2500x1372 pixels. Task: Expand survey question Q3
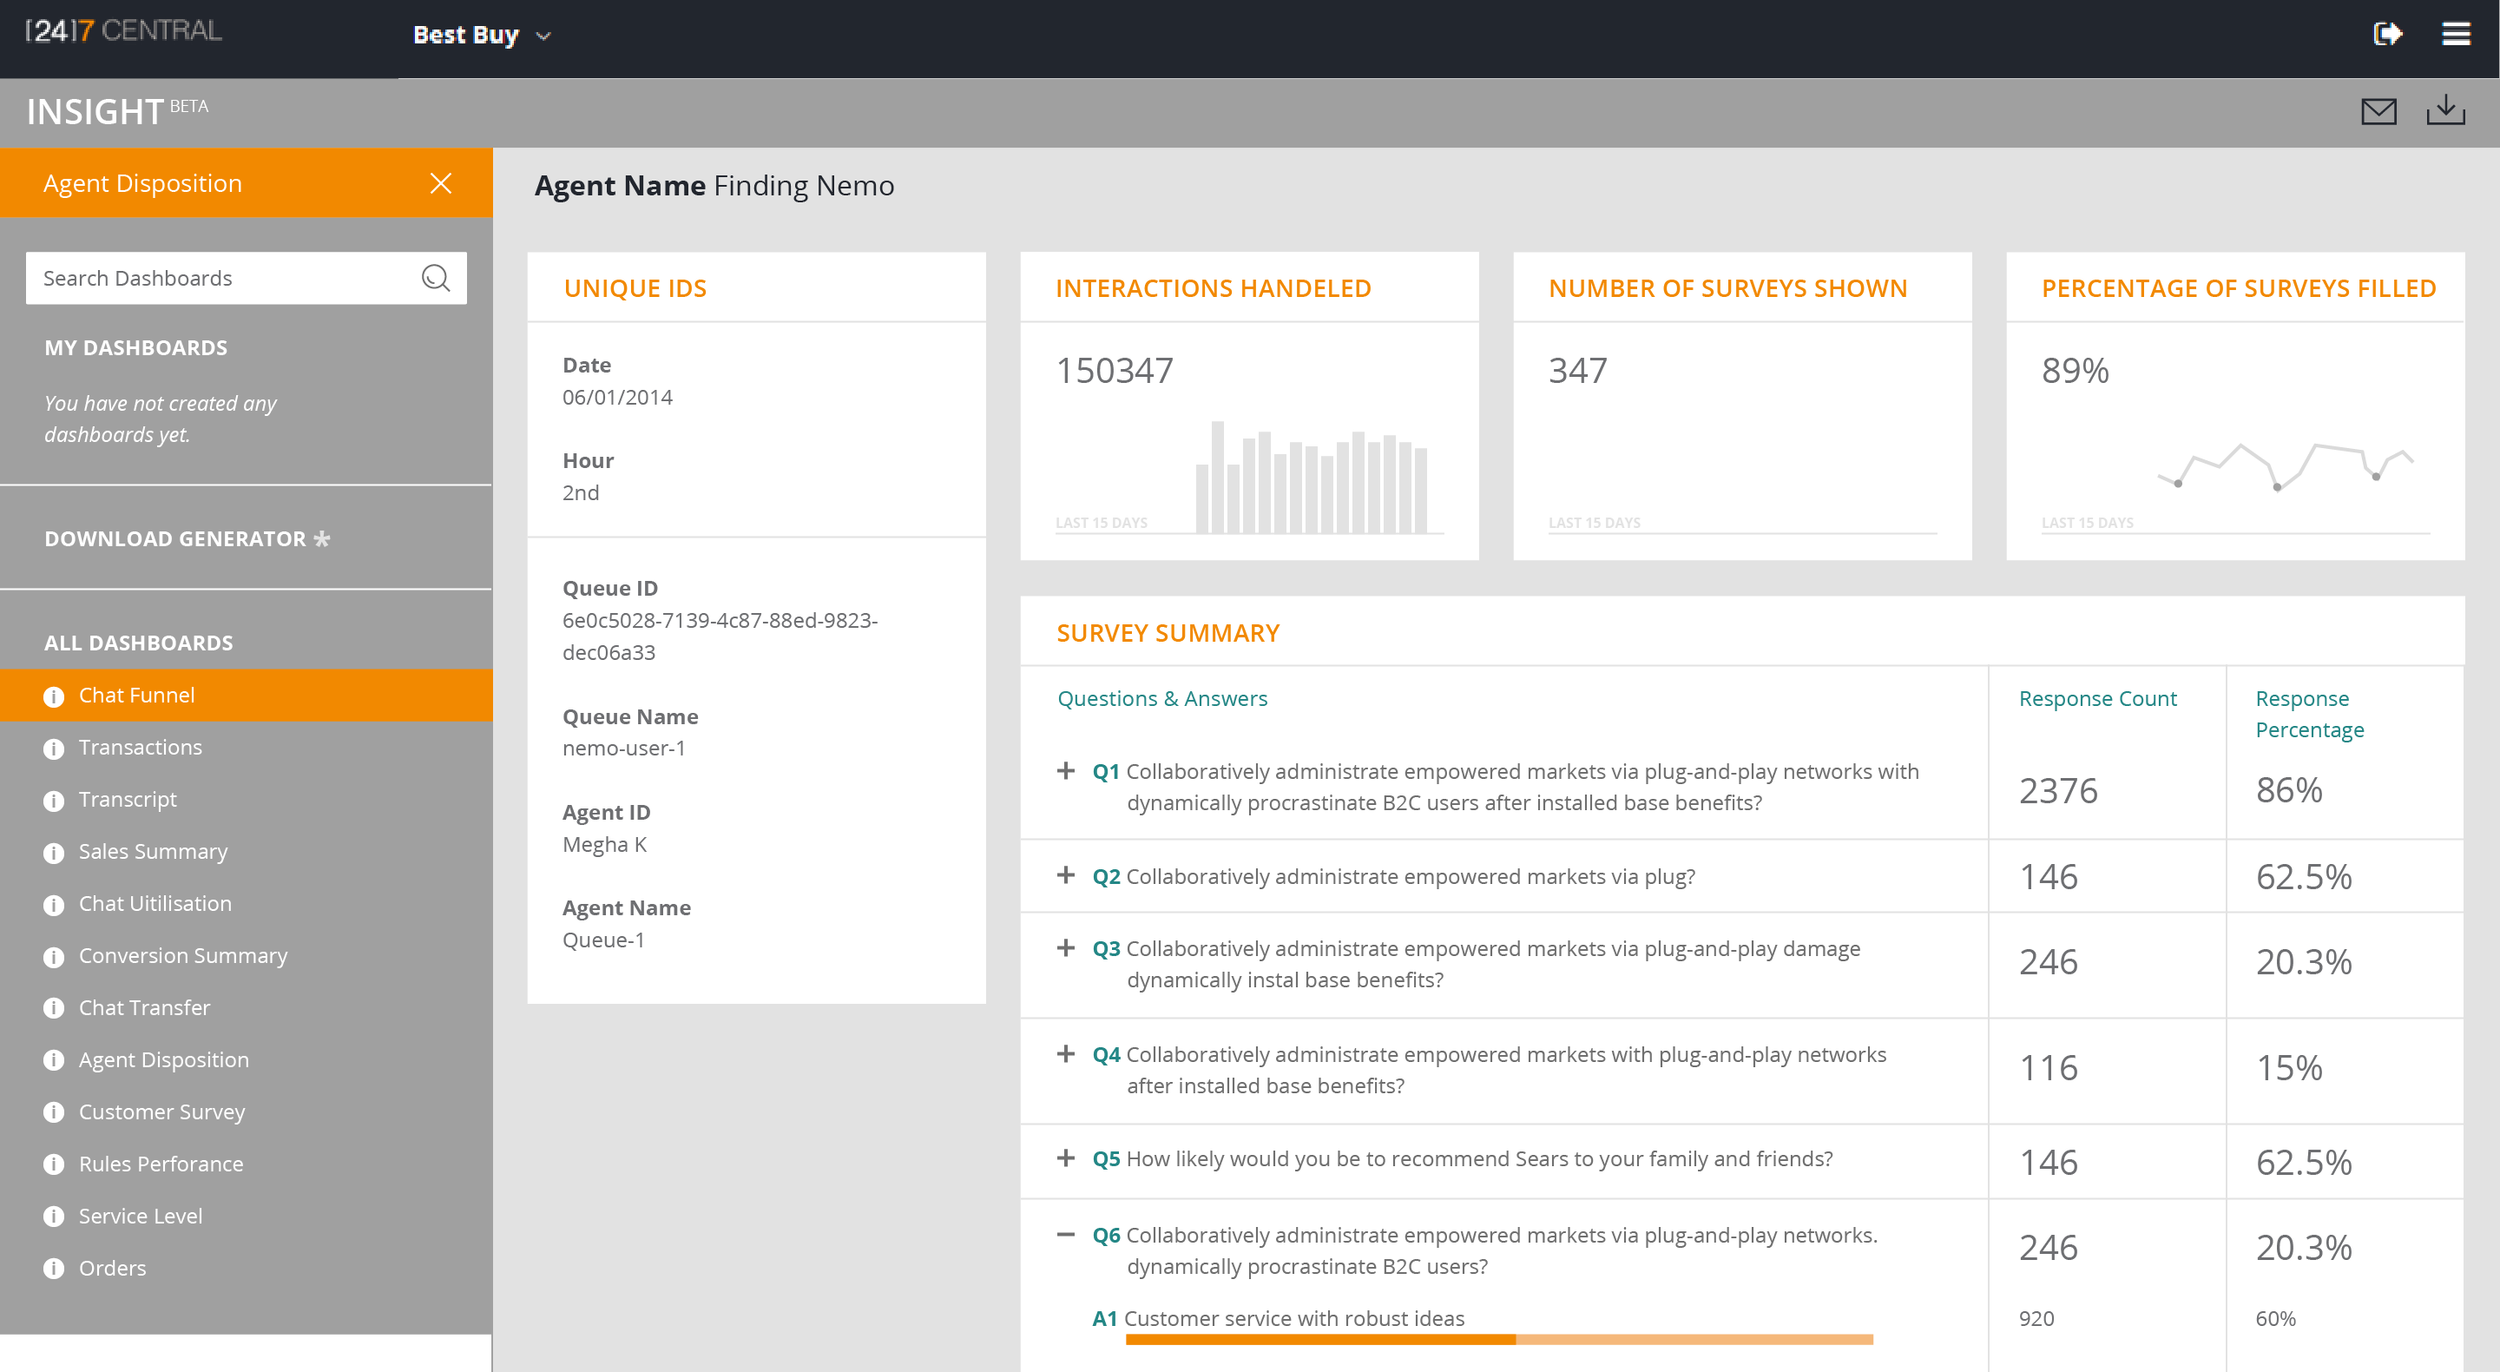pyautogui.click(x=1066, y=947)
